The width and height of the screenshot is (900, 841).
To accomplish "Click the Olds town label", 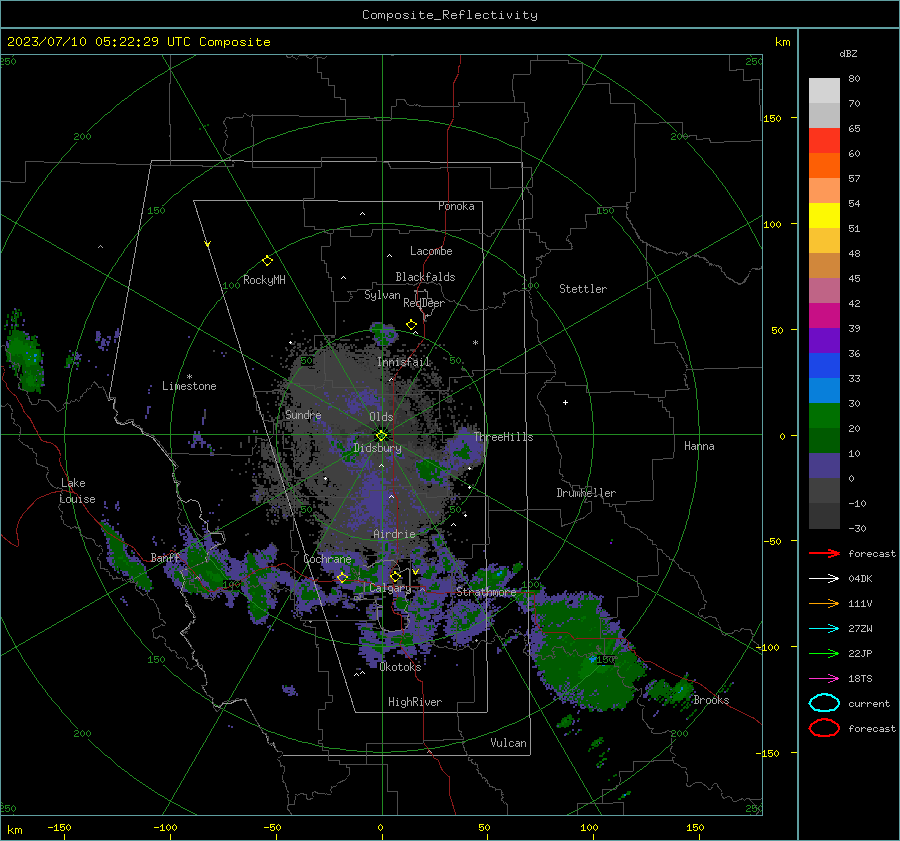I will 381,417.
